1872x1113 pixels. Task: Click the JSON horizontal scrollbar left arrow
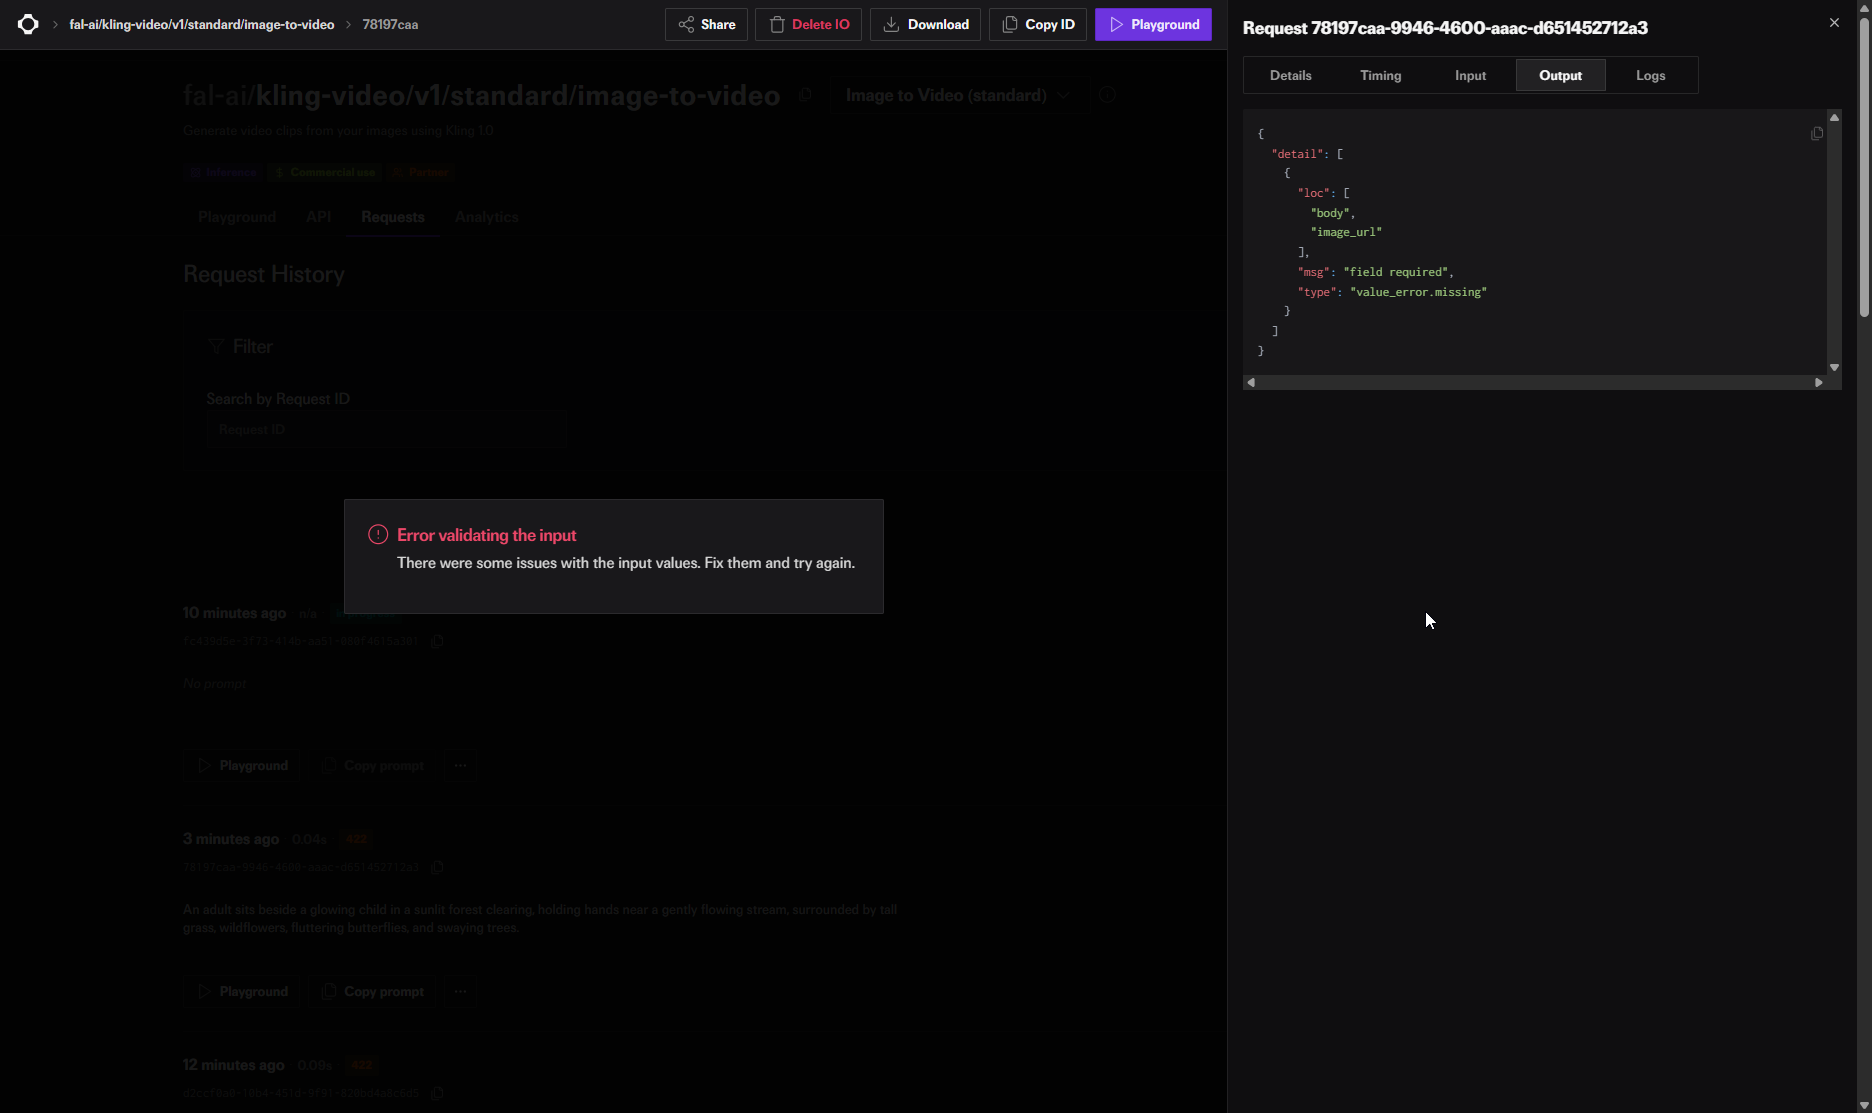(x=1251, y=382)
